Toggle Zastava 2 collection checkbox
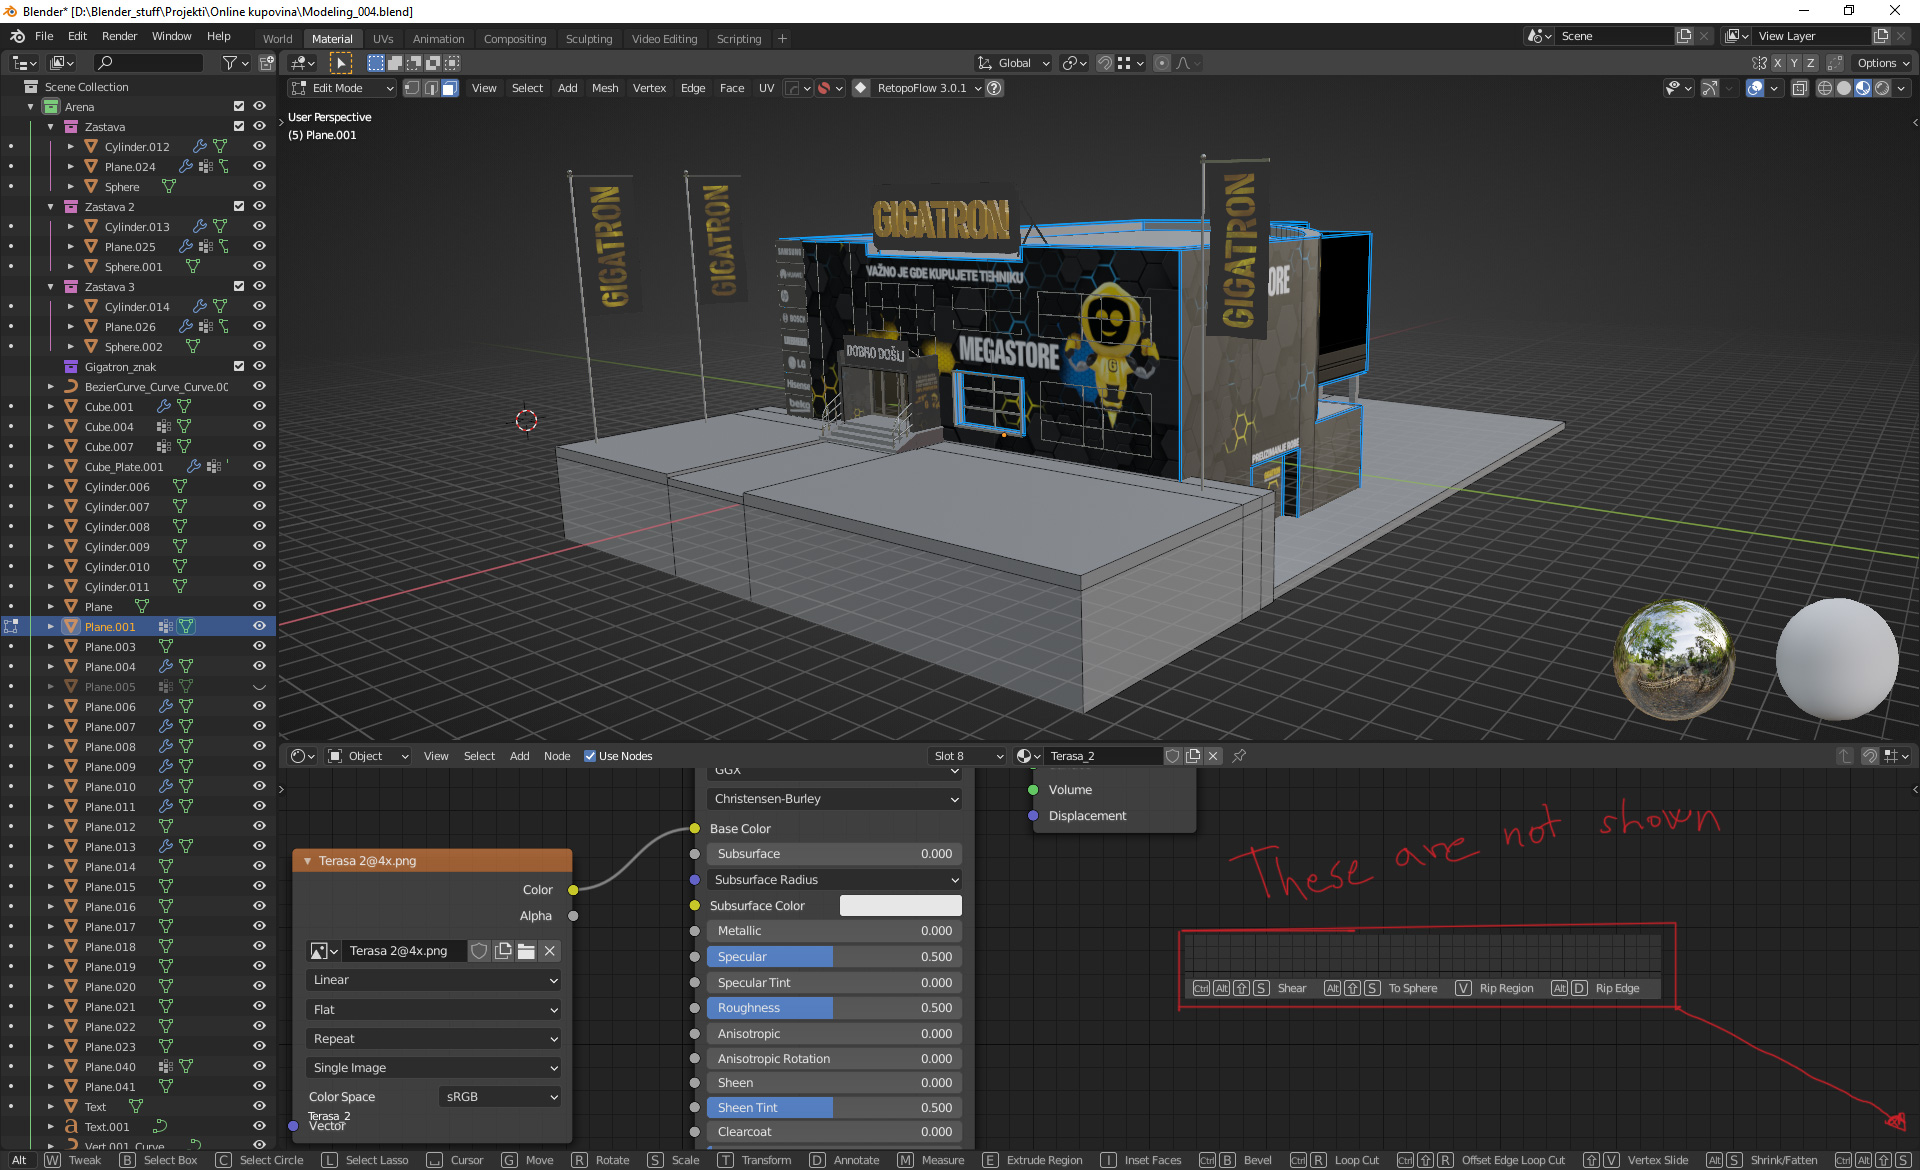 point(239,206)
